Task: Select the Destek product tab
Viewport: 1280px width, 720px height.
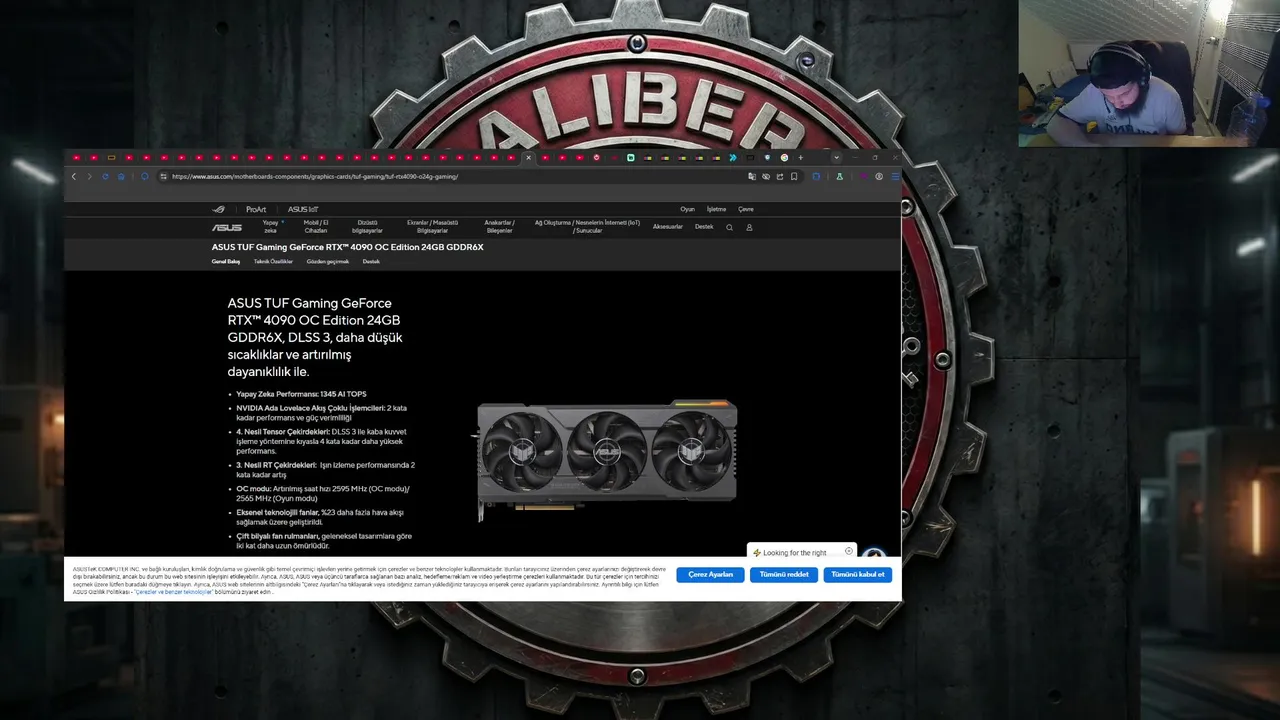Action: (371, 261)
